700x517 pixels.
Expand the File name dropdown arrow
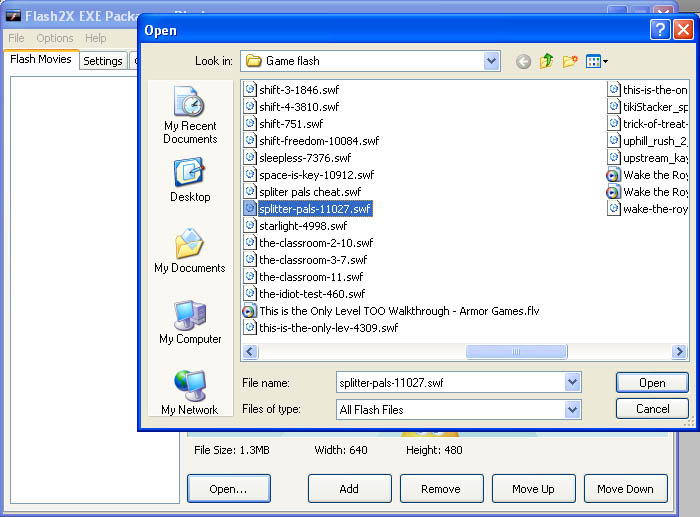tap(572, 382)
